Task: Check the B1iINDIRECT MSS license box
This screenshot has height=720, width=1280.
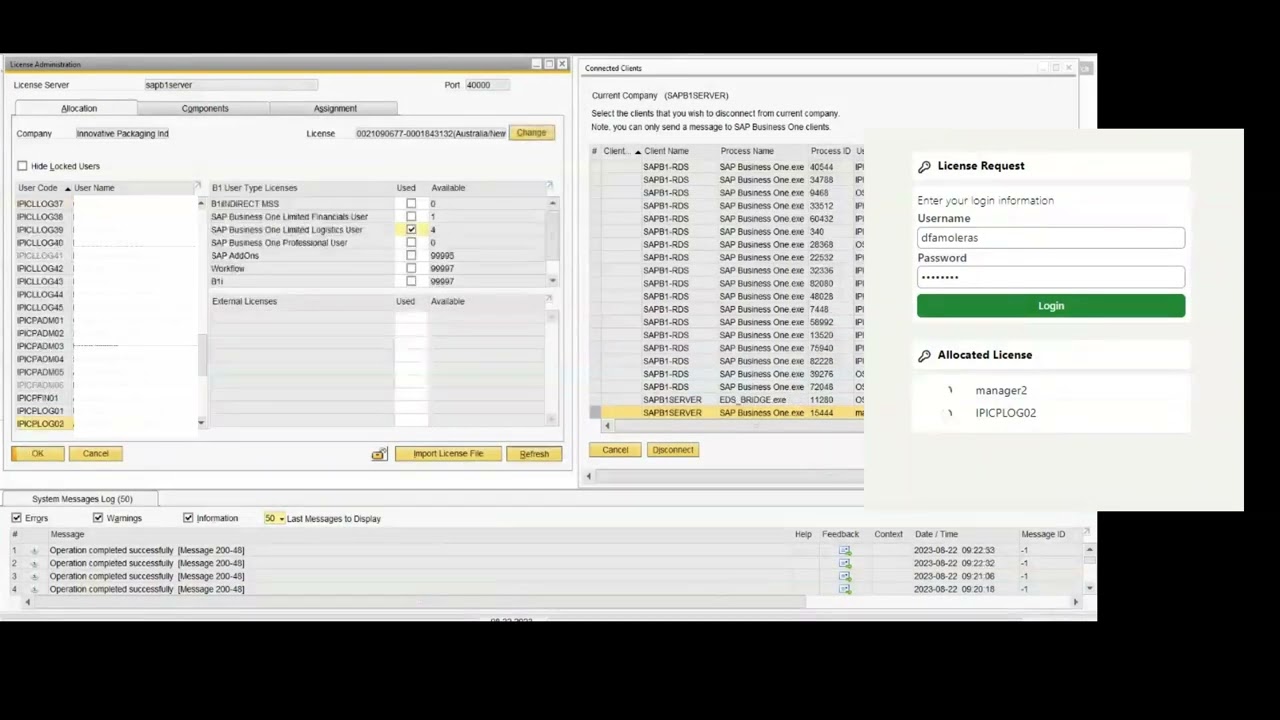Action: coord(411,204)
